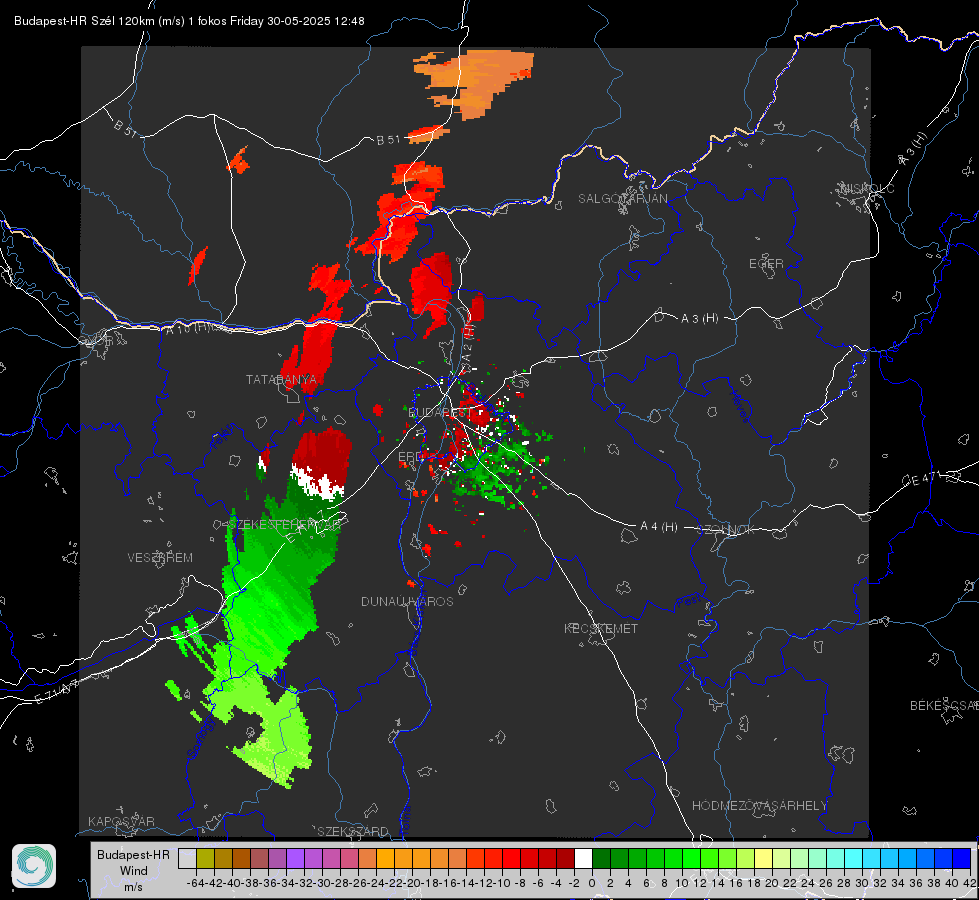Select the cyan swatch between 28 and 30
Image resolution: width=979 pixels, height=900 pixels.
coord(854,858)
